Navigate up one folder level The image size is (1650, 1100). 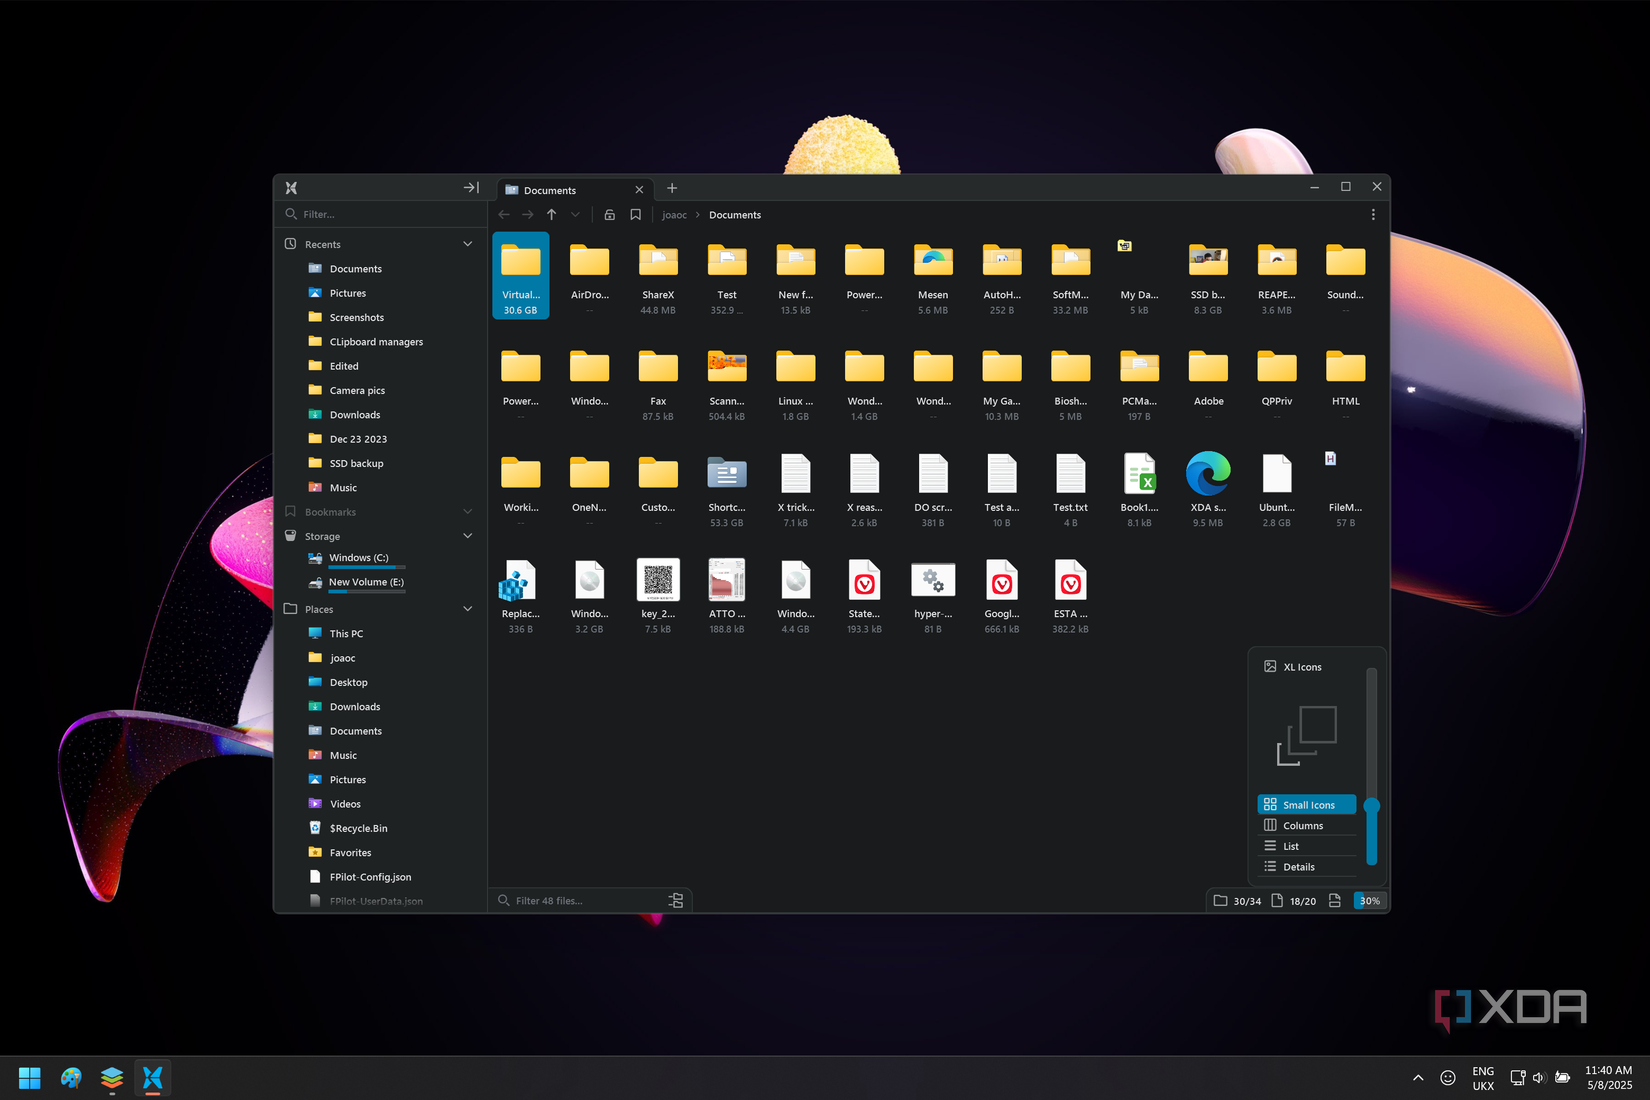551,214
